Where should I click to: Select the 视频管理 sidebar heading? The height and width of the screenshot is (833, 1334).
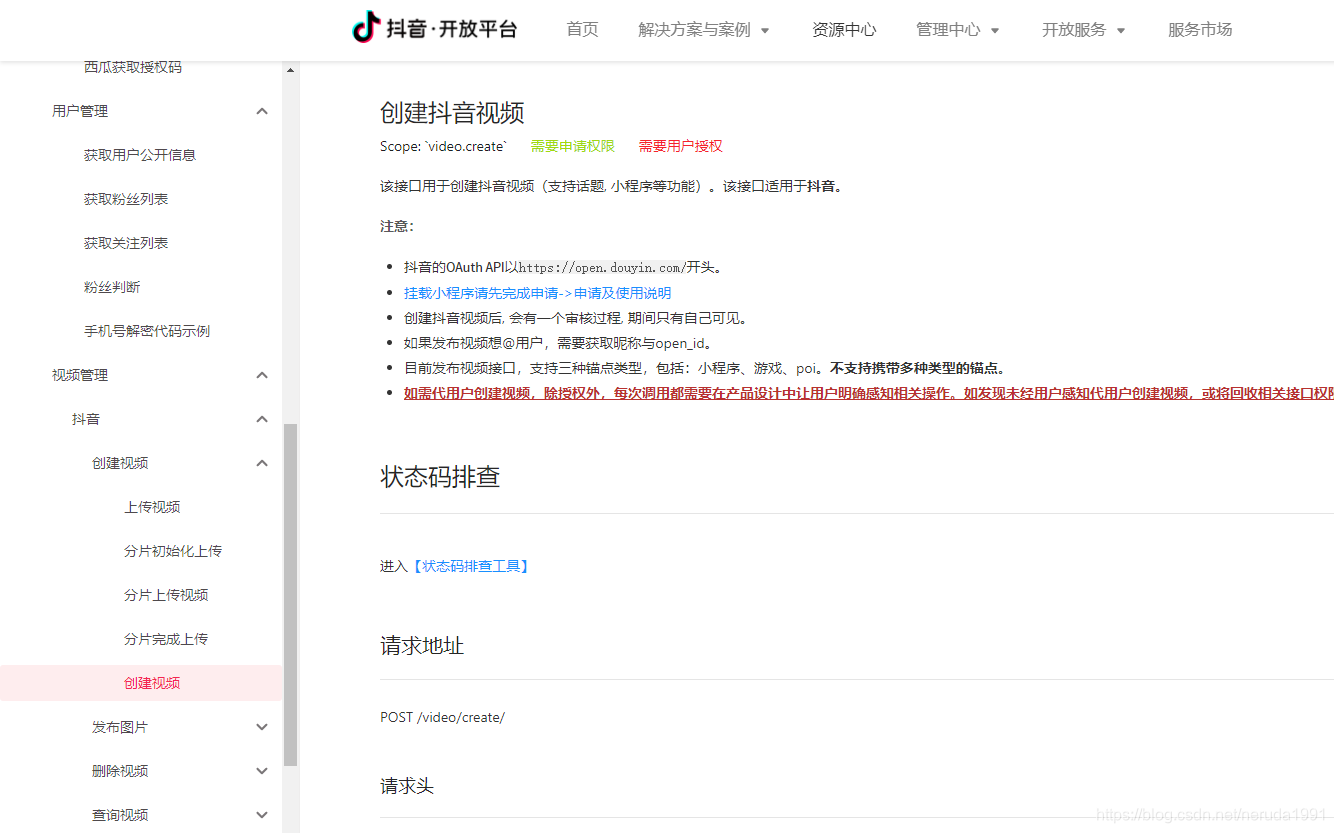coord(80,375)
